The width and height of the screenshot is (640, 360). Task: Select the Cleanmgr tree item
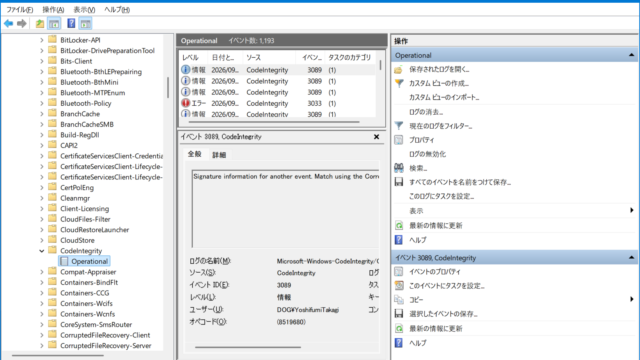click(x=75, y=198)
